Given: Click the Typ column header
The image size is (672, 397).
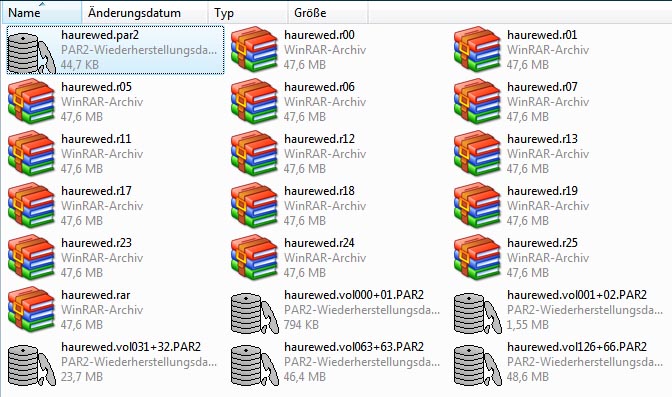Looking at the screenshot, I should click(248, 13).
